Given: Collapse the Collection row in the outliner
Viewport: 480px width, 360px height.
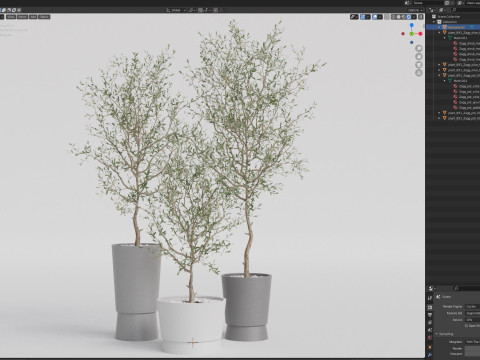Looking at the screenshot, I should click(434, 22).
